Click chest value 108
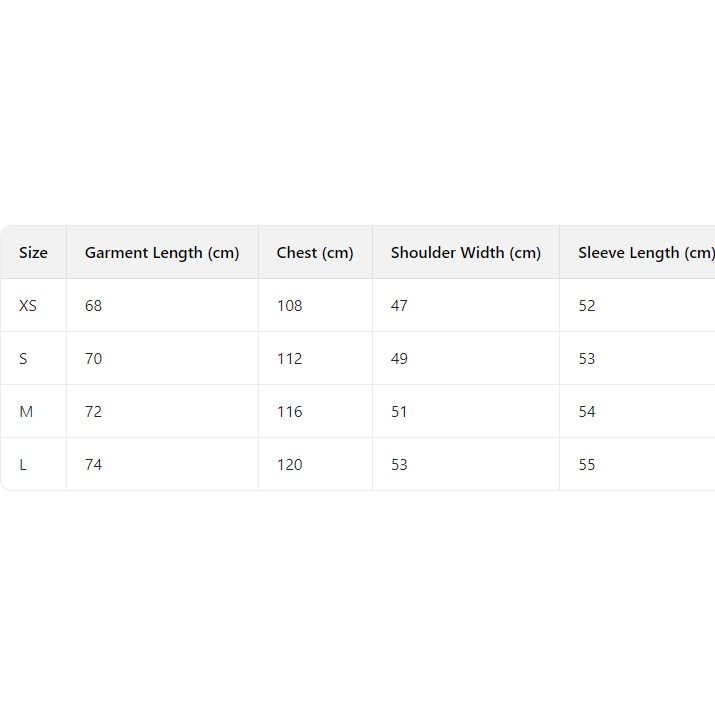Image resolution: width=715 pixels, height=715 pixels. pos(290,306)
